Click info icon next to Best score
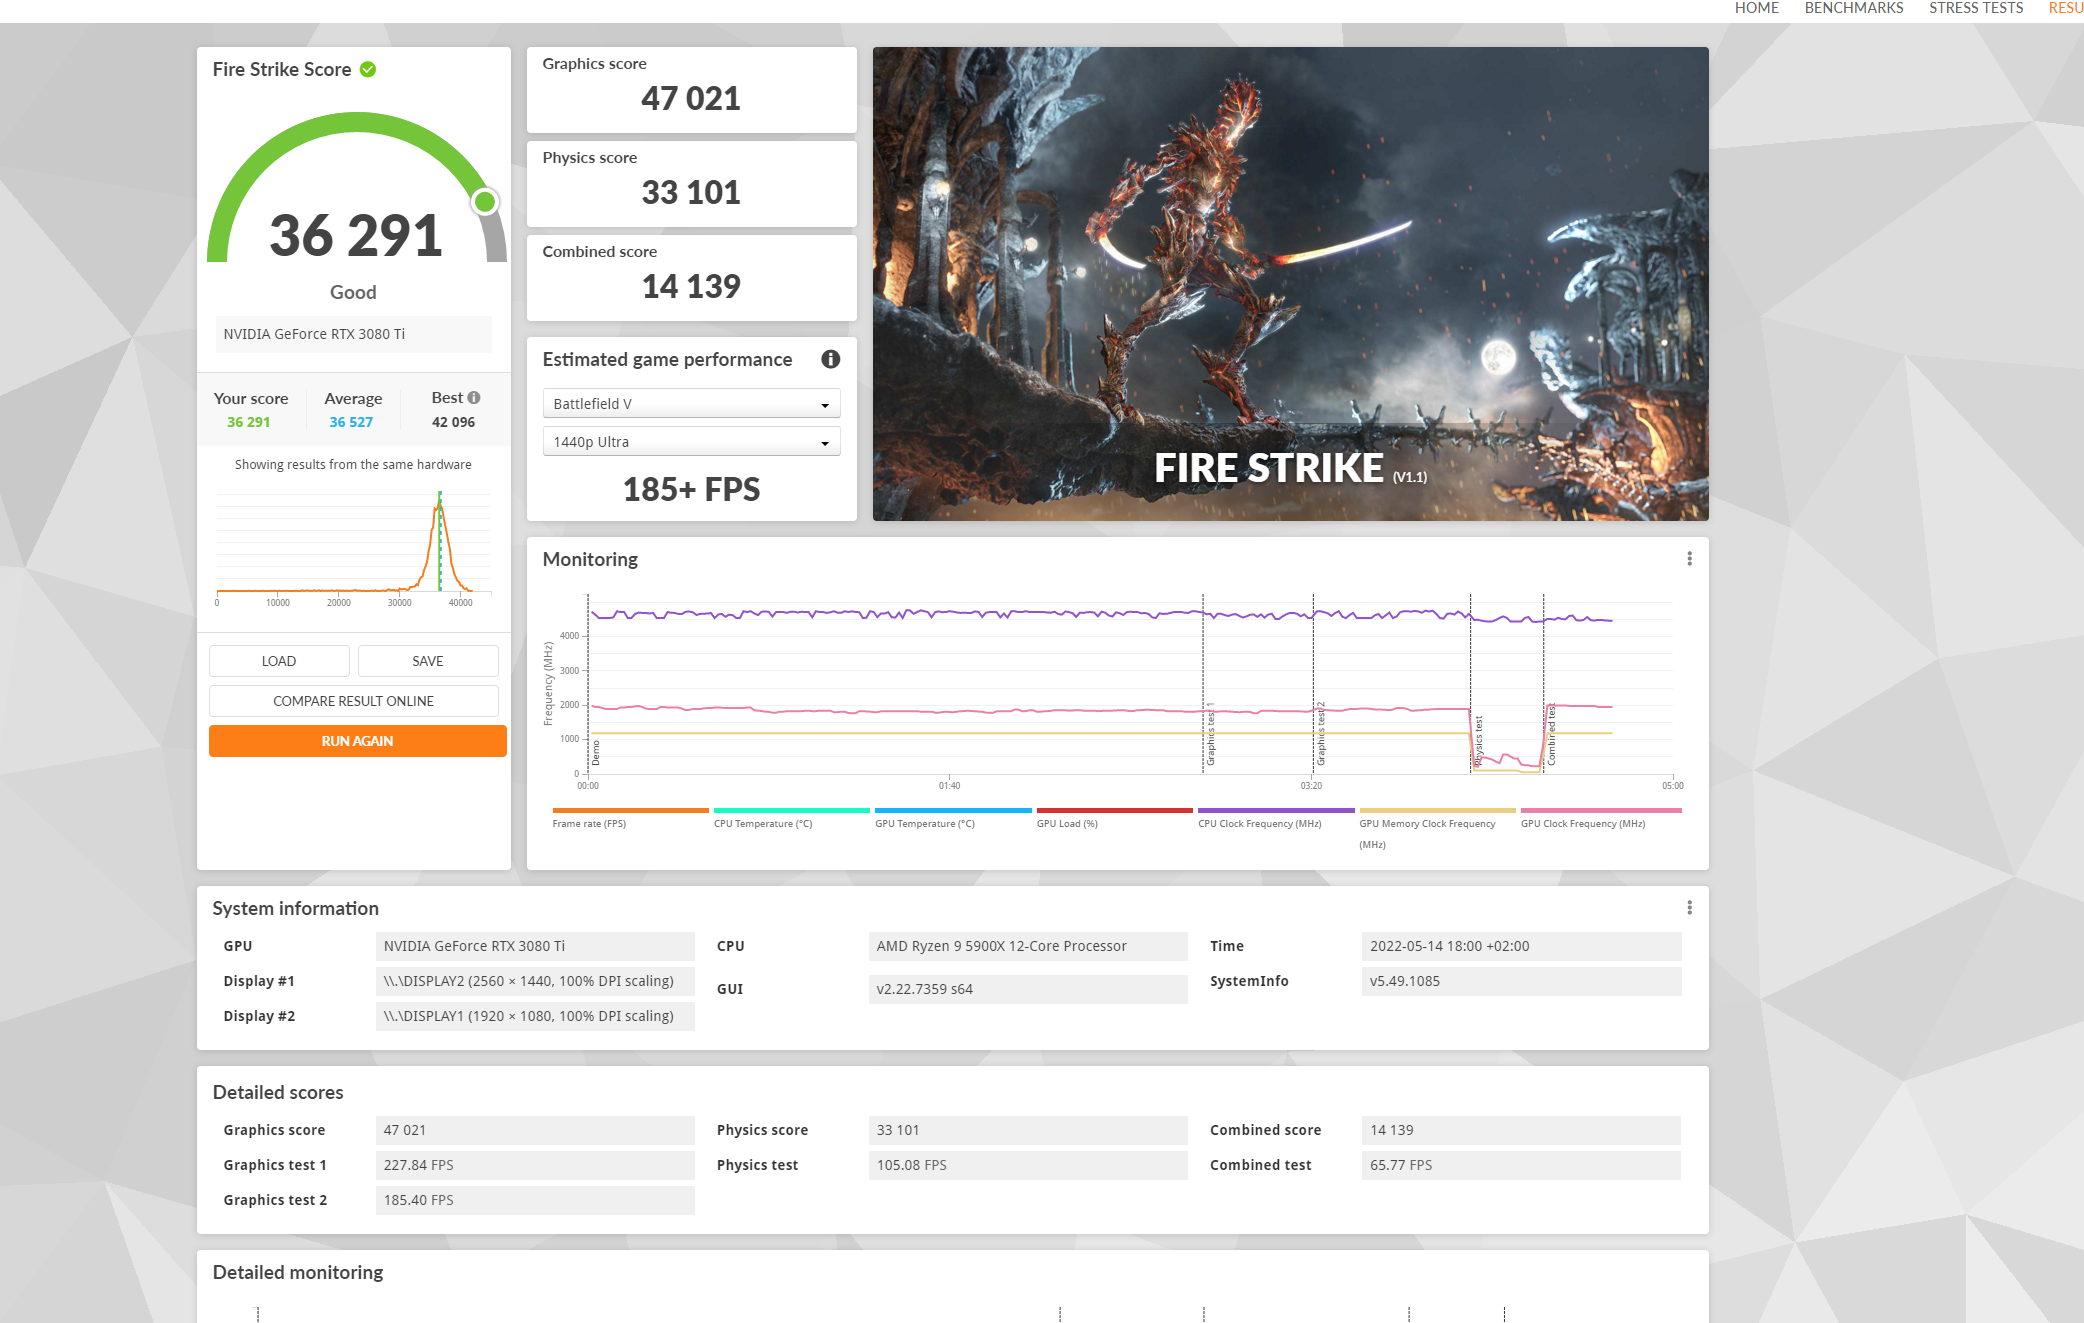 pos(474,397)
